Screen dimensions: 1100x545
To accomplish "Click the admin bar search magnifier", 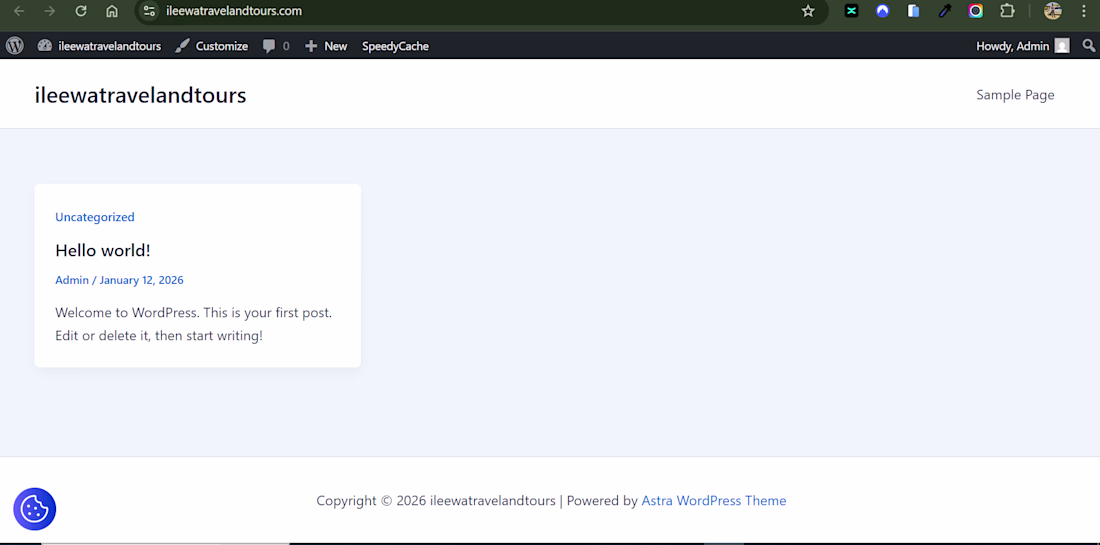I will [1089, 46].
